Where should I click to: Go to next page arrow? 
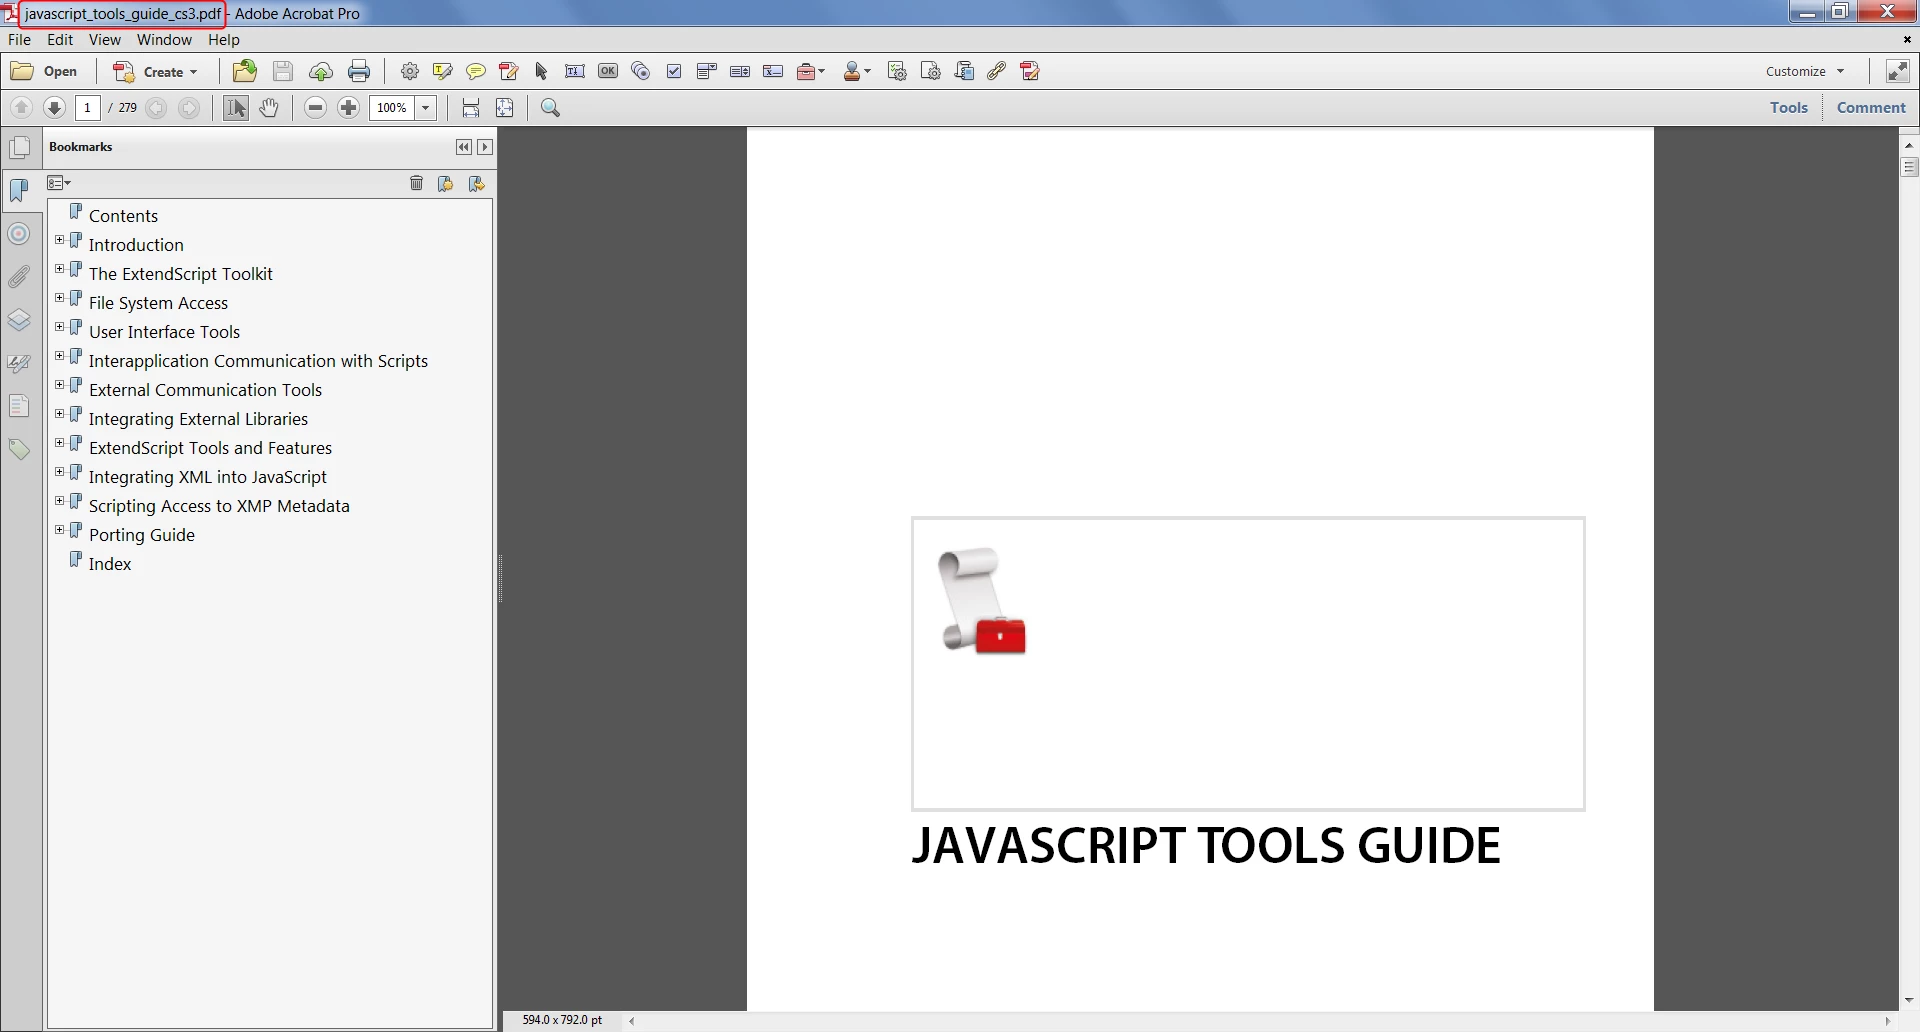point(55,108)
